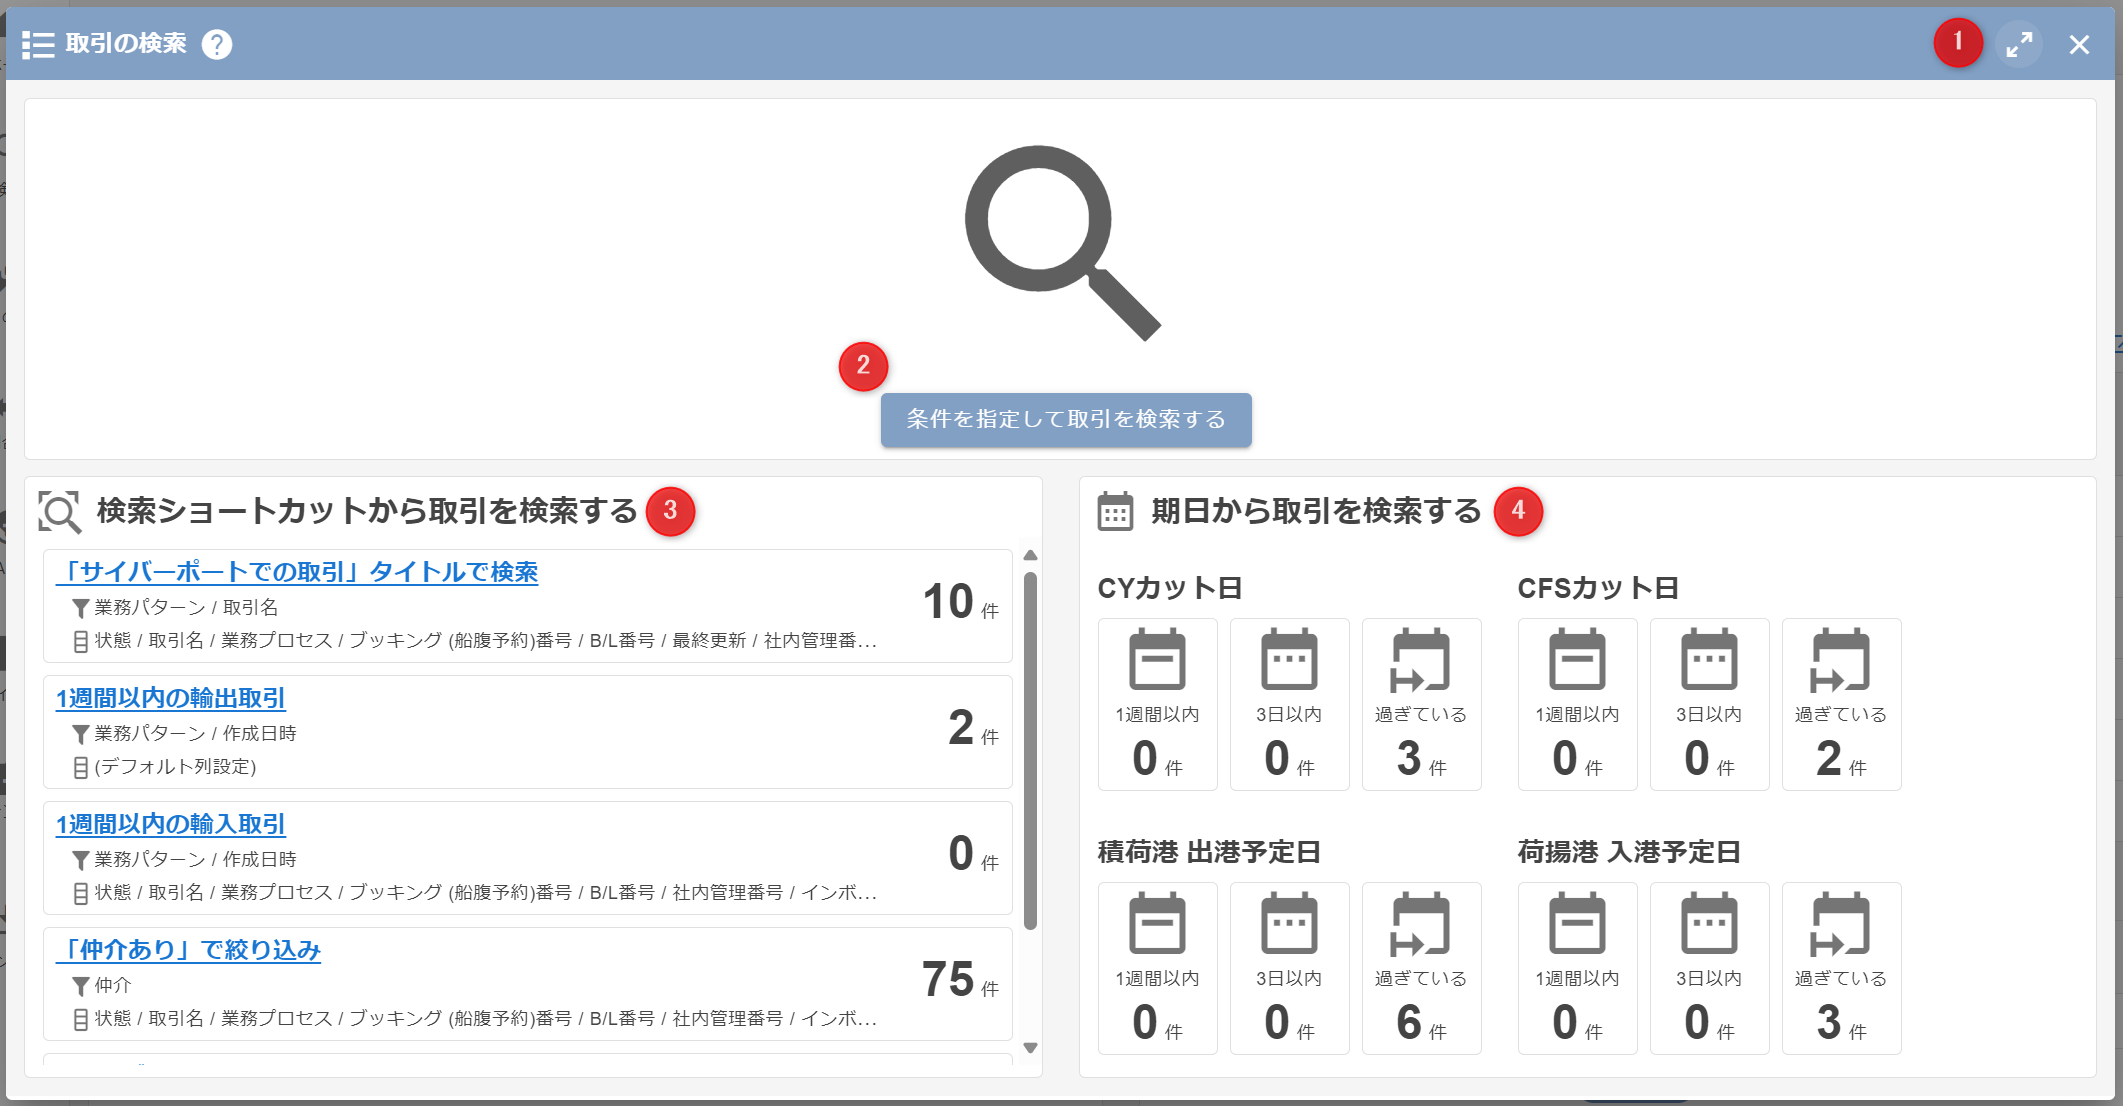Click CFSカット日 3日以内 calendar icon
Screen dimensions: 2123x1106
(1709, 661)
